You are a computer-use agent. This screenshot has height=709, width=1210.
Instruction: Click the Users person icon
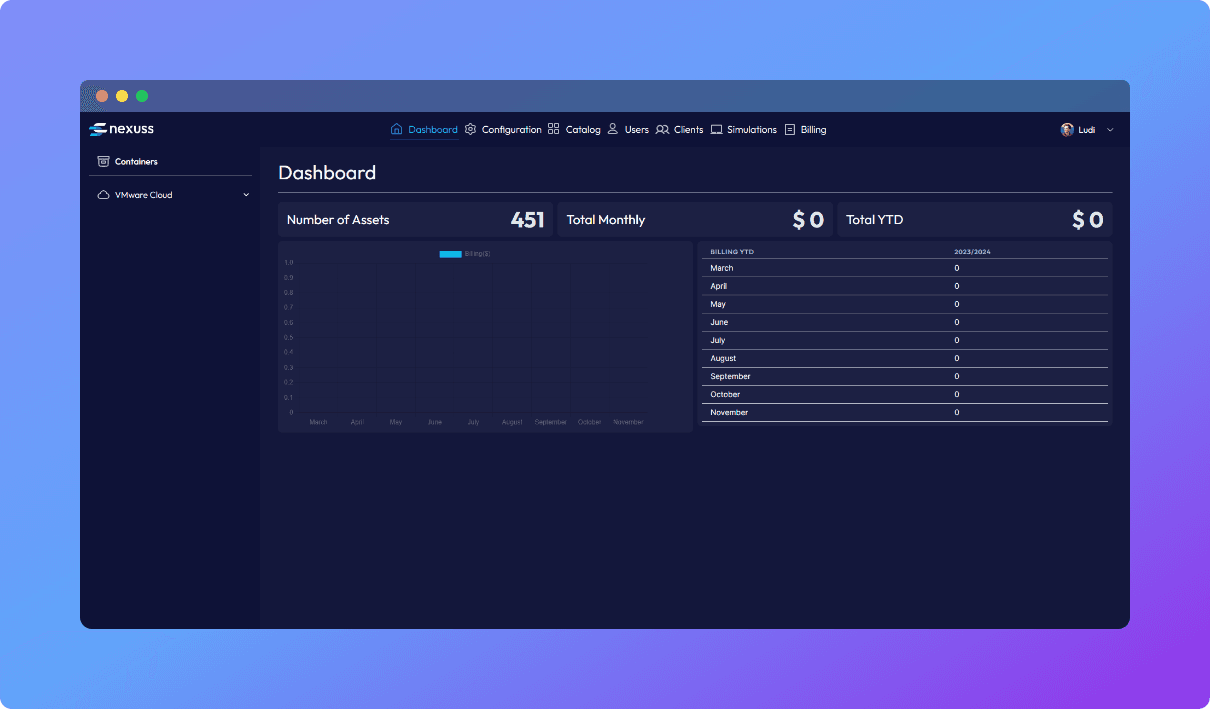click(x=613, y=129)
